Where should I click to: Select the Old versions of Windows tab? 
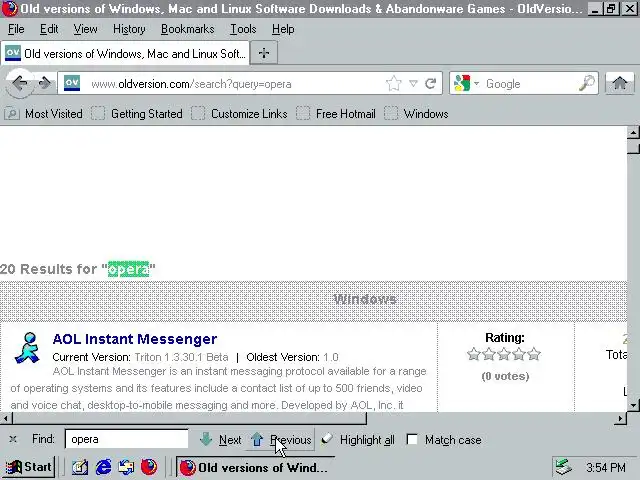pyautogui.click(x=125, y=53)
